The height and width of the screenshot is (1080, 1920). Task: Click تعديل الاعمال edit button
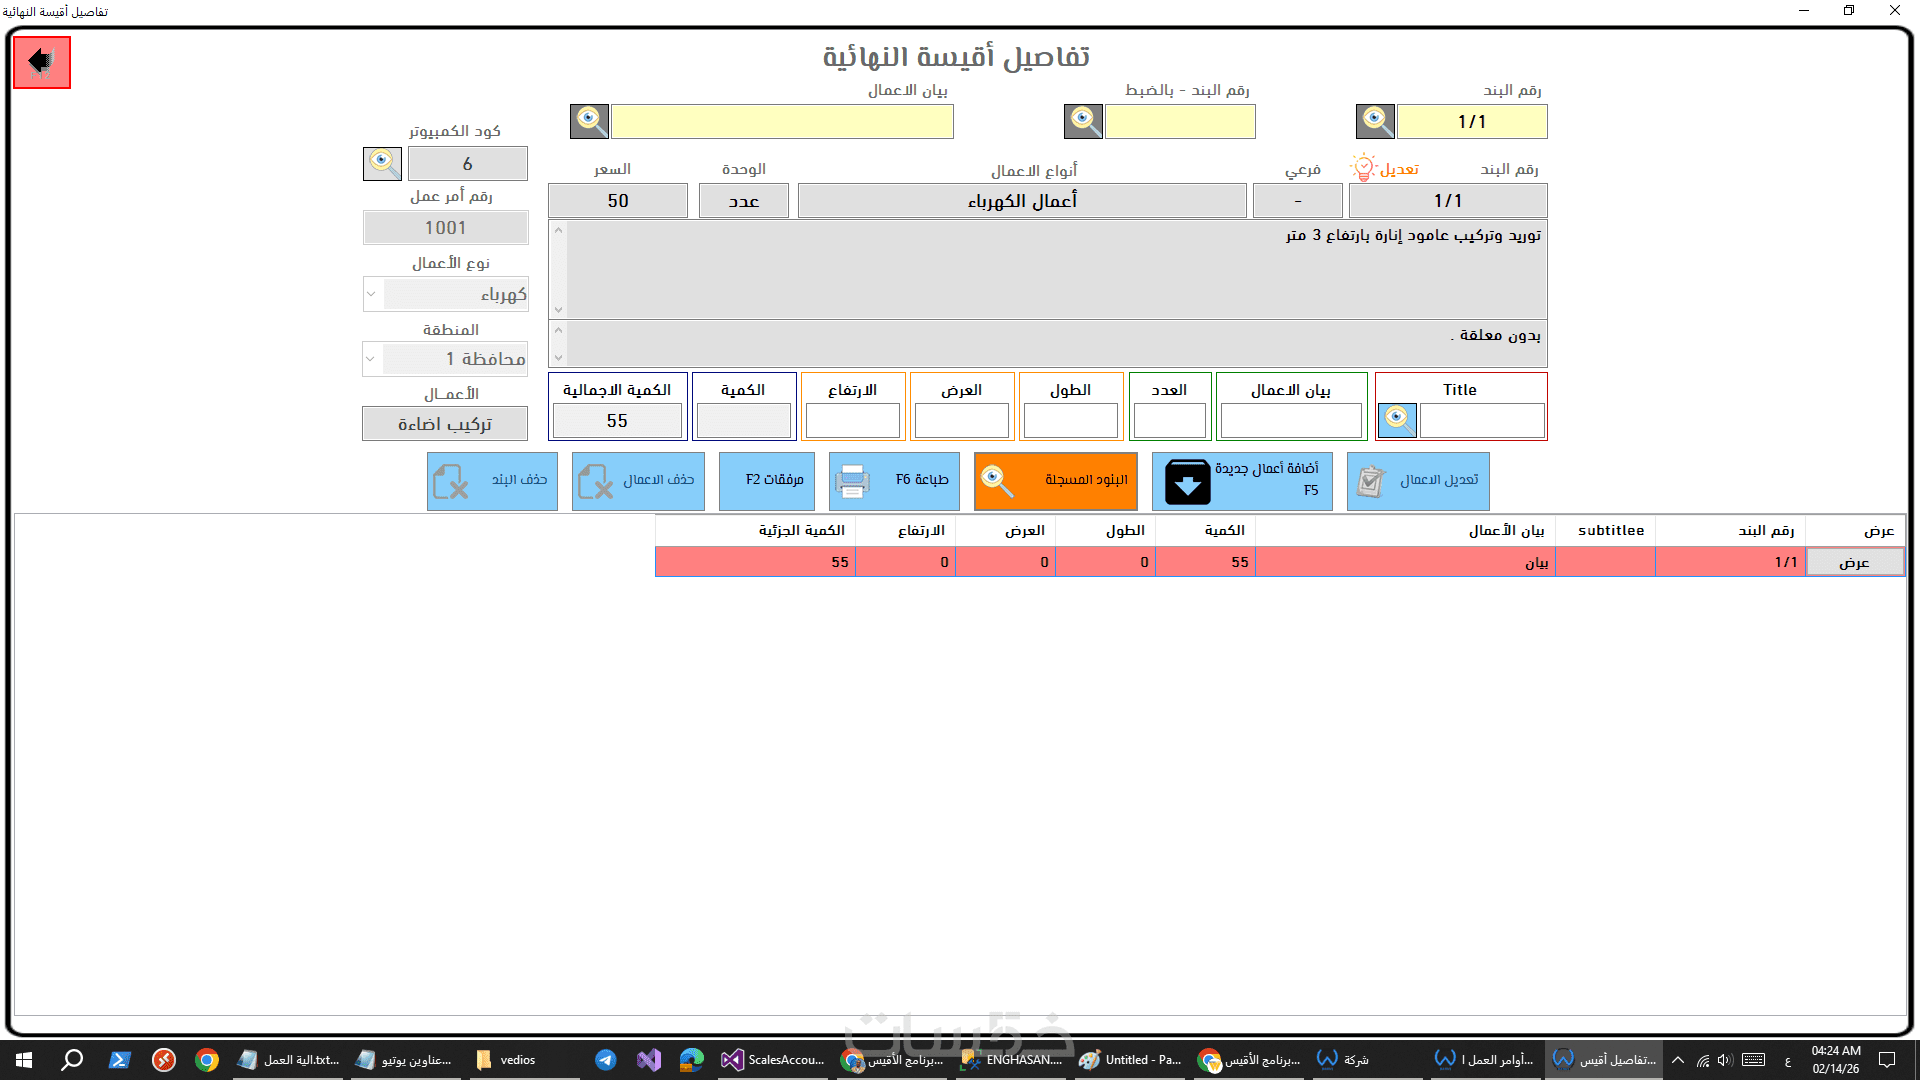tap(1417, 481)
